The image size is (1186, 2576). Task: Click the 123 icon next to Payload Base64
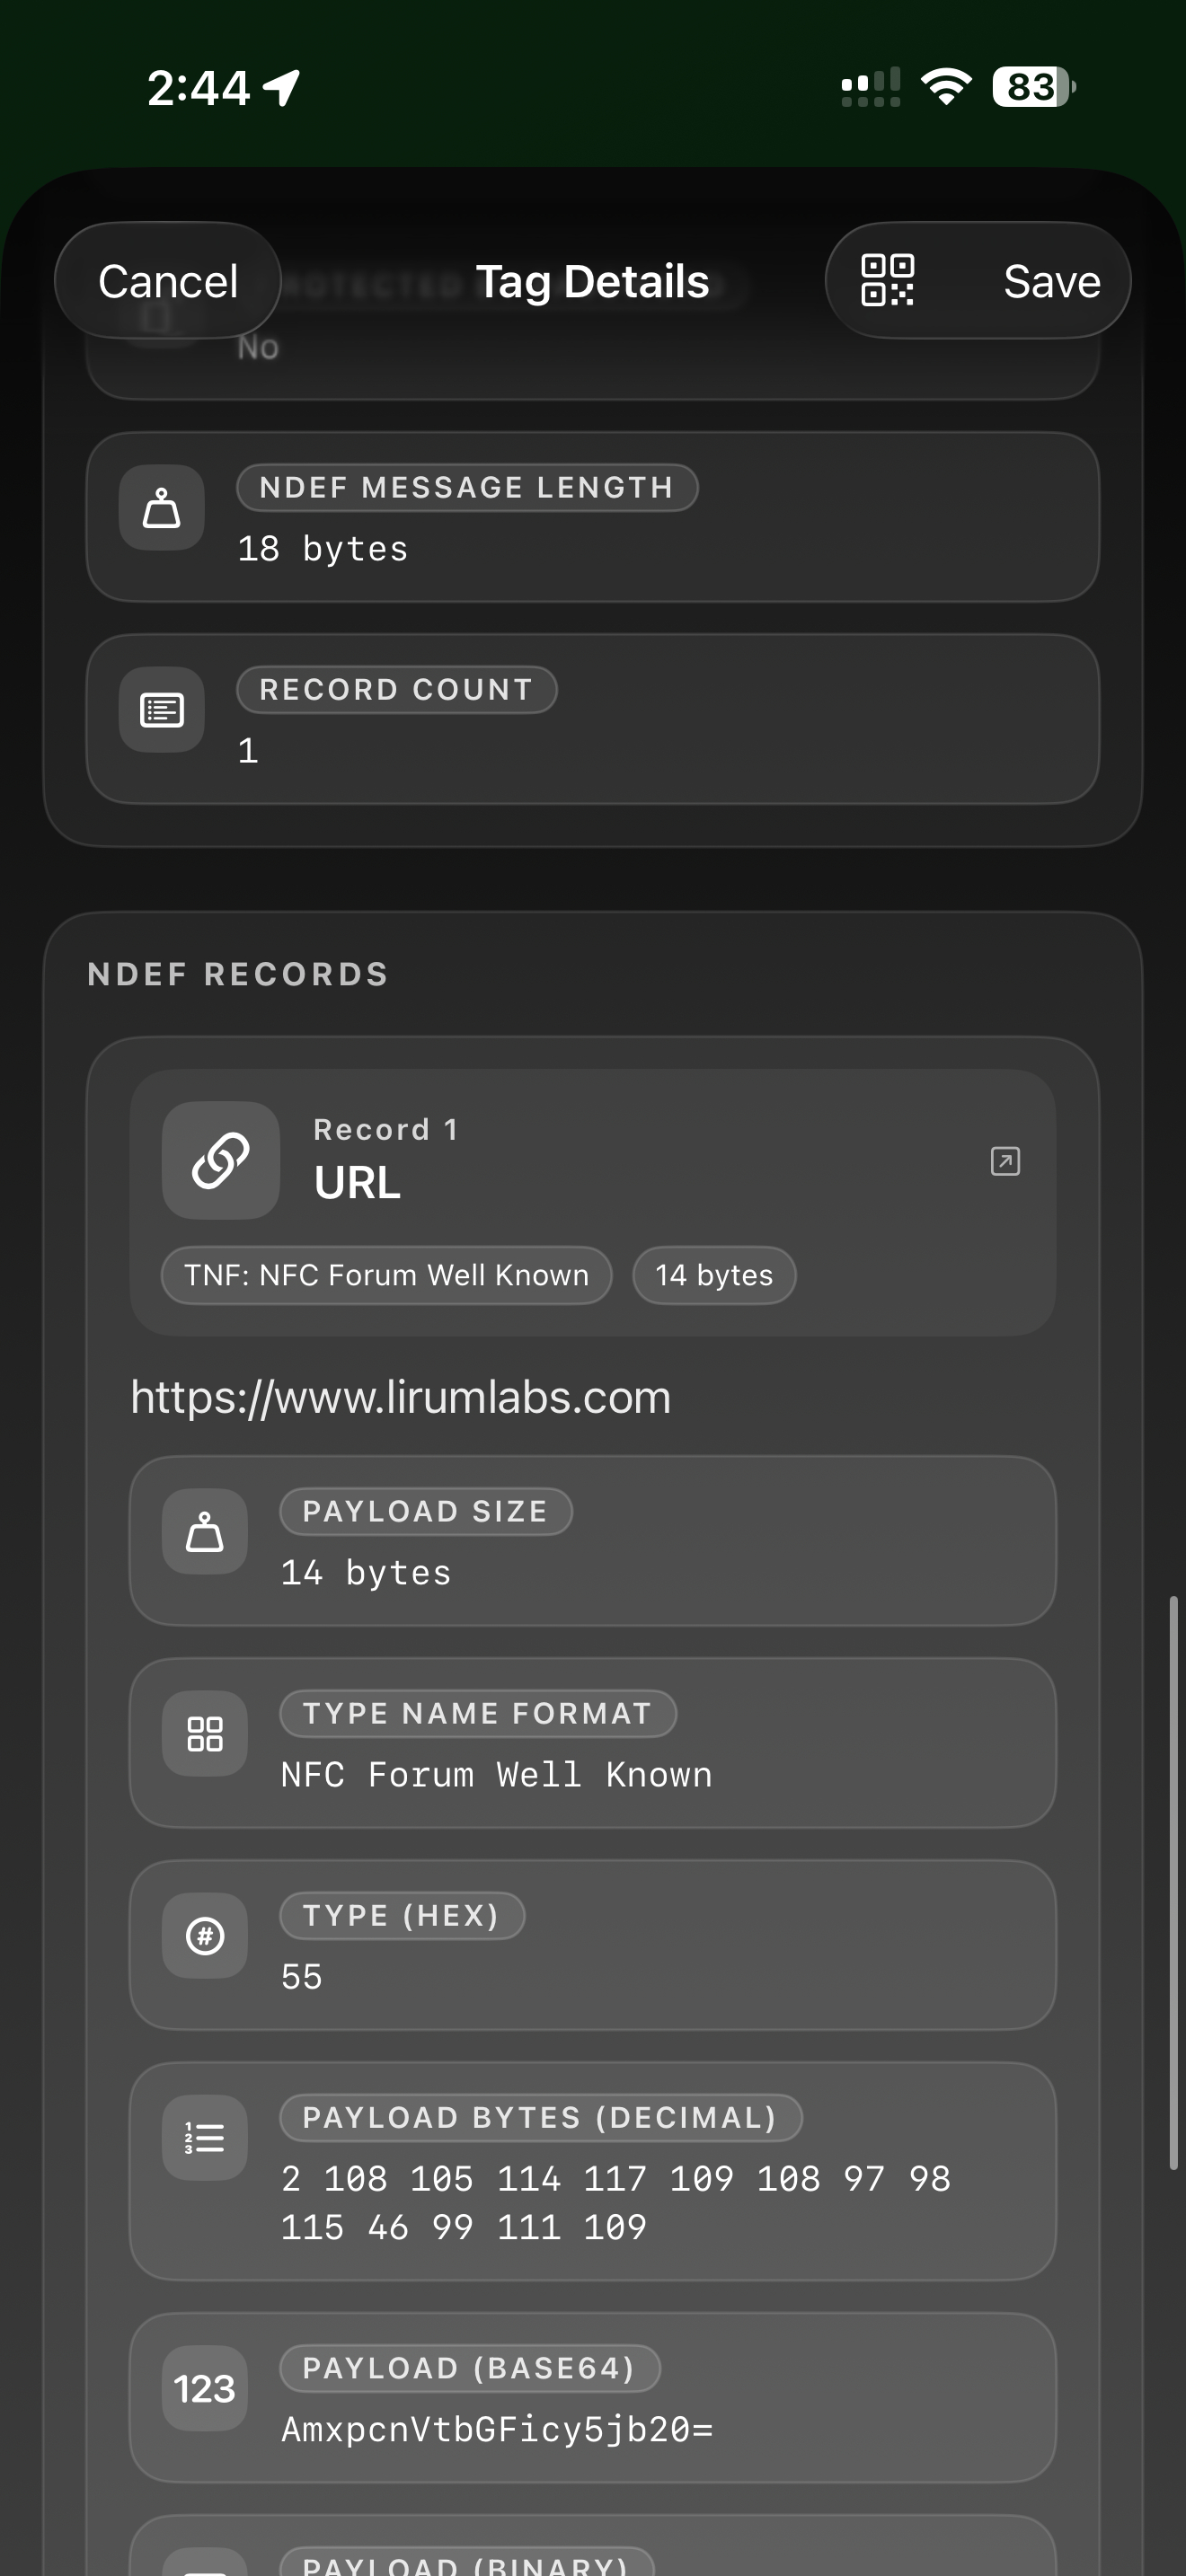click(203, 2390)
